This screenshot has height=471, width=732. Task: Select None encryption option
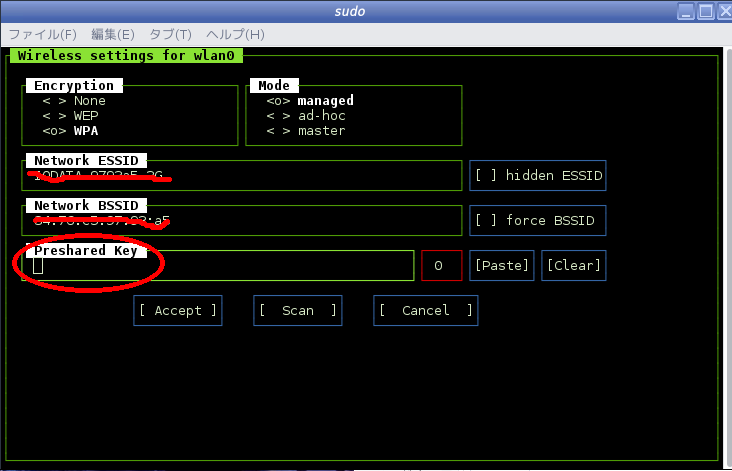74,101
